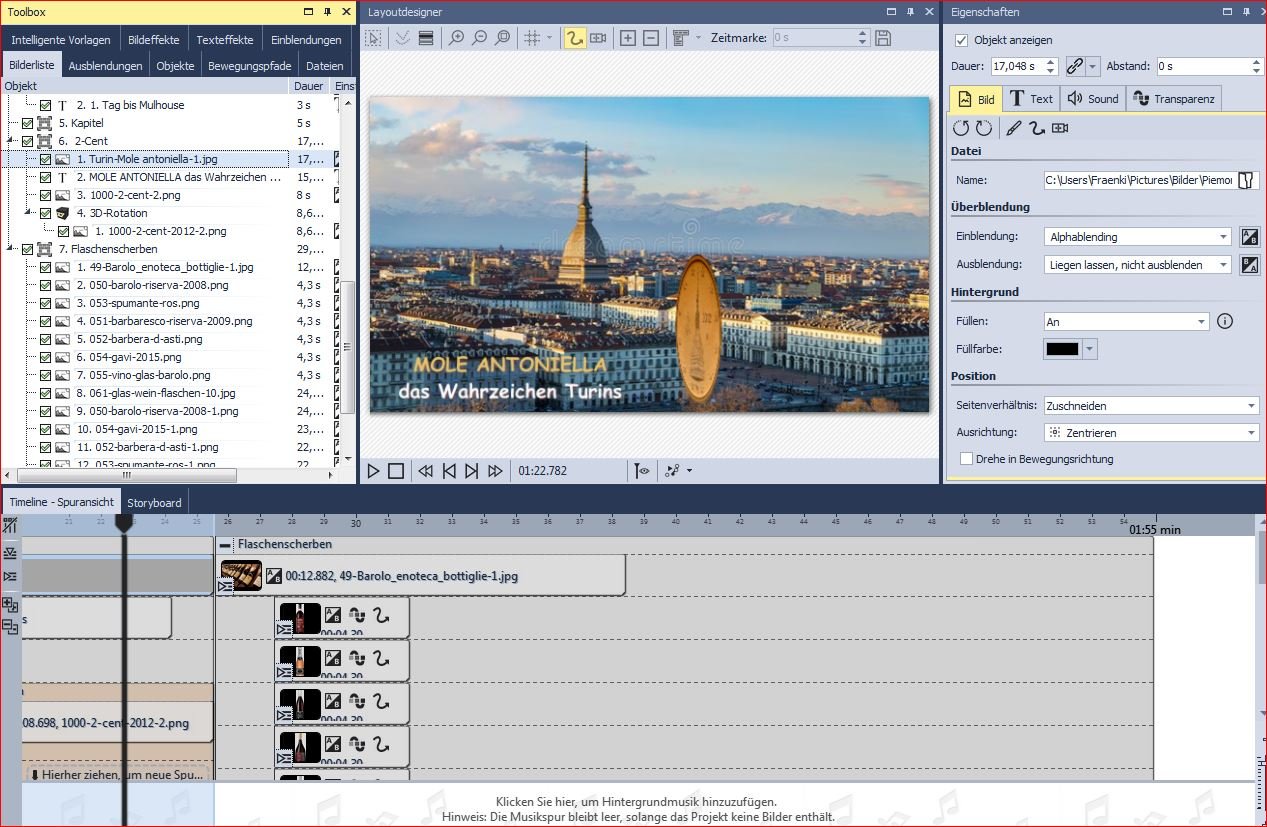Viewport: 1267px width, 827px height.
Task: Switch to the Storyboard tab
Action: tap(154, 502)
